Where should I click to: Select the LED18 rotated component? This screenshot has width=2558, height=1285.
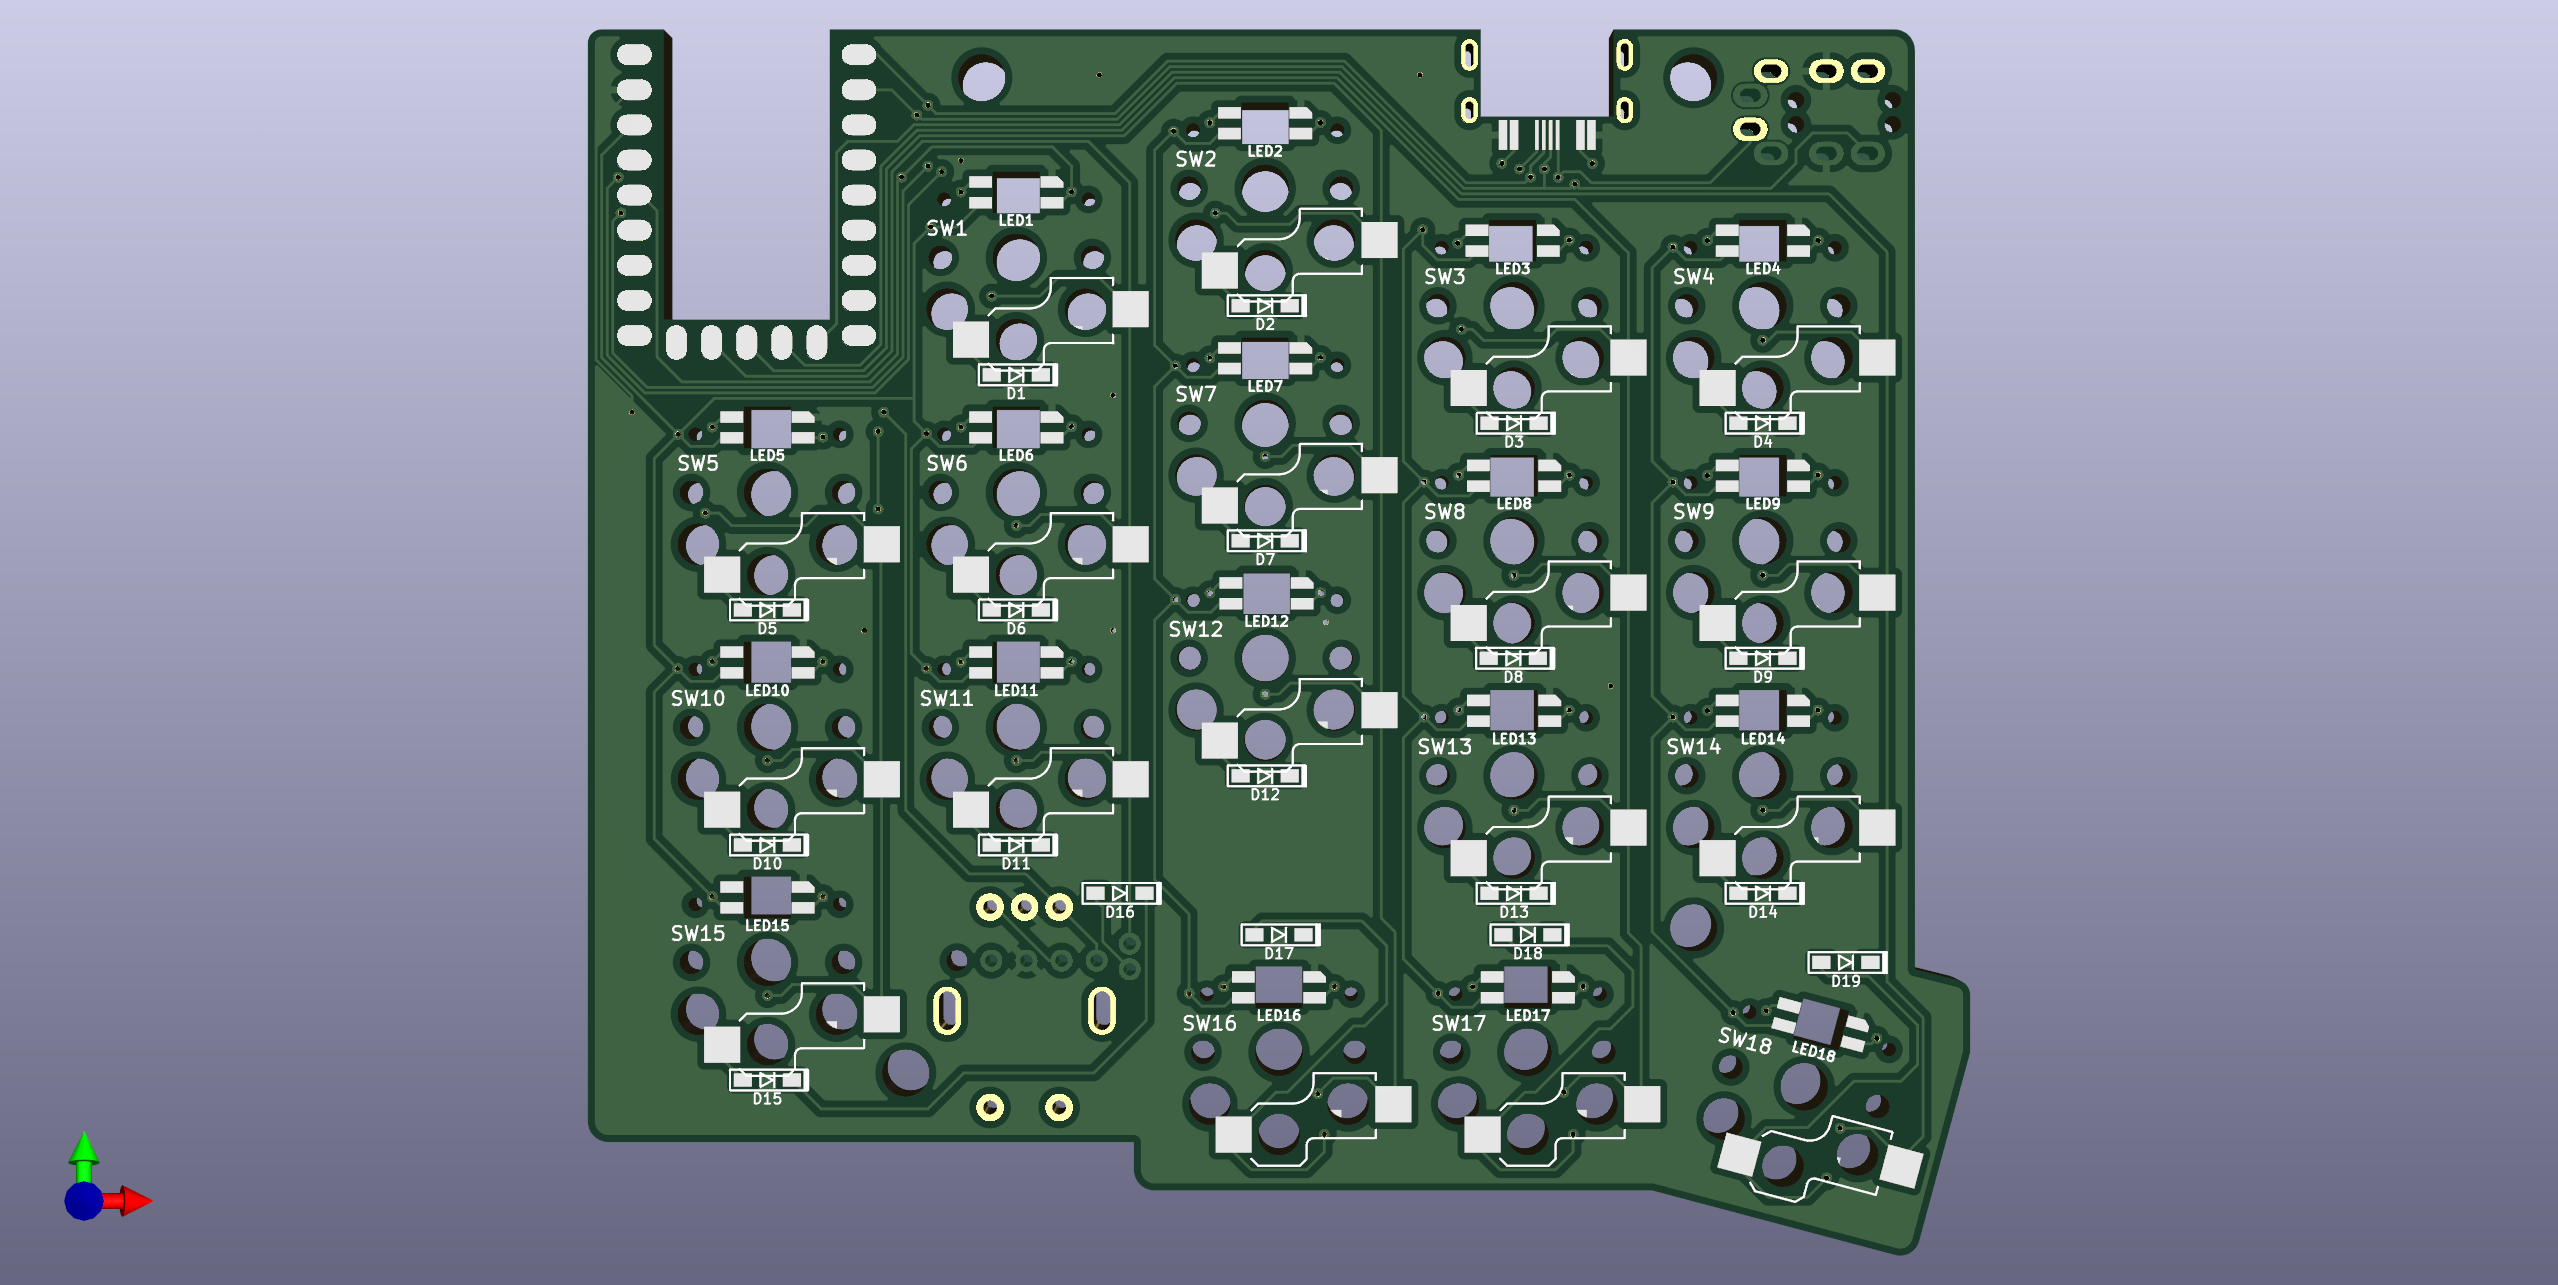[1819, 1023]
